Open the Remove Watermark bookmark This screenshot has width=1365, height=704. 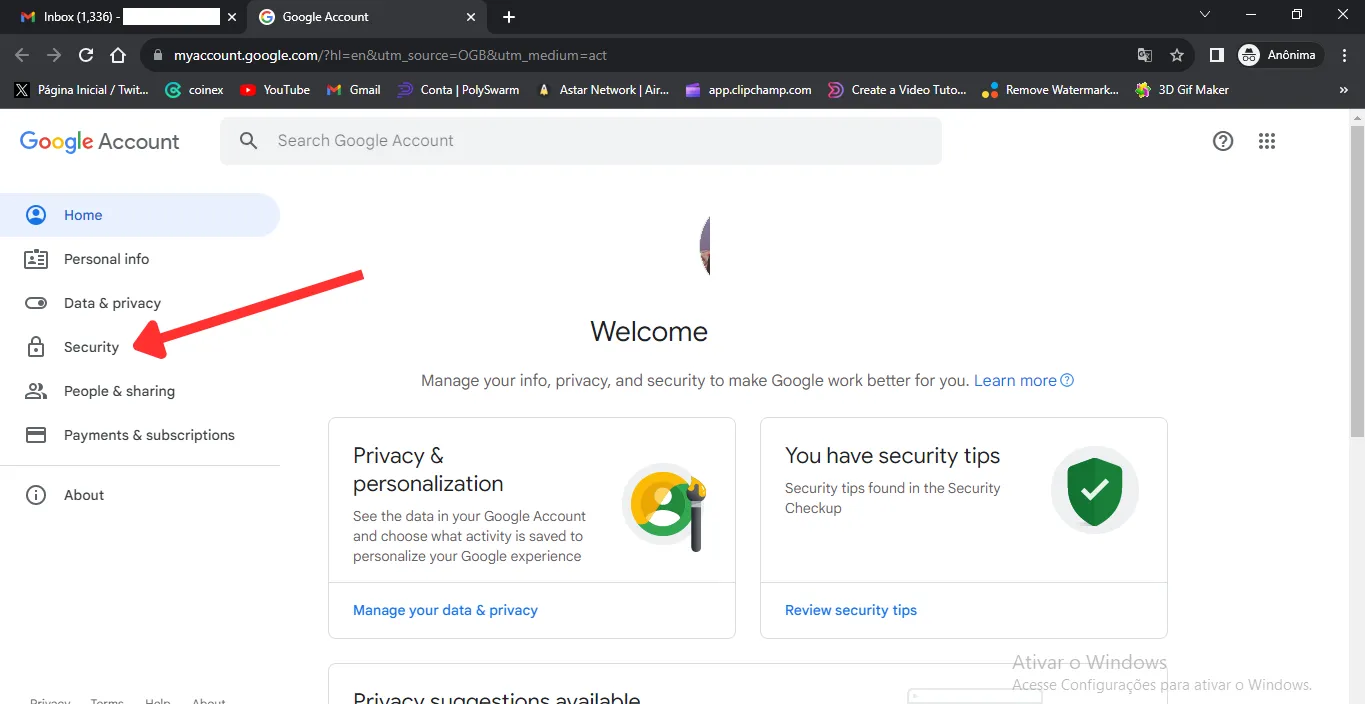coord(1050,90)
